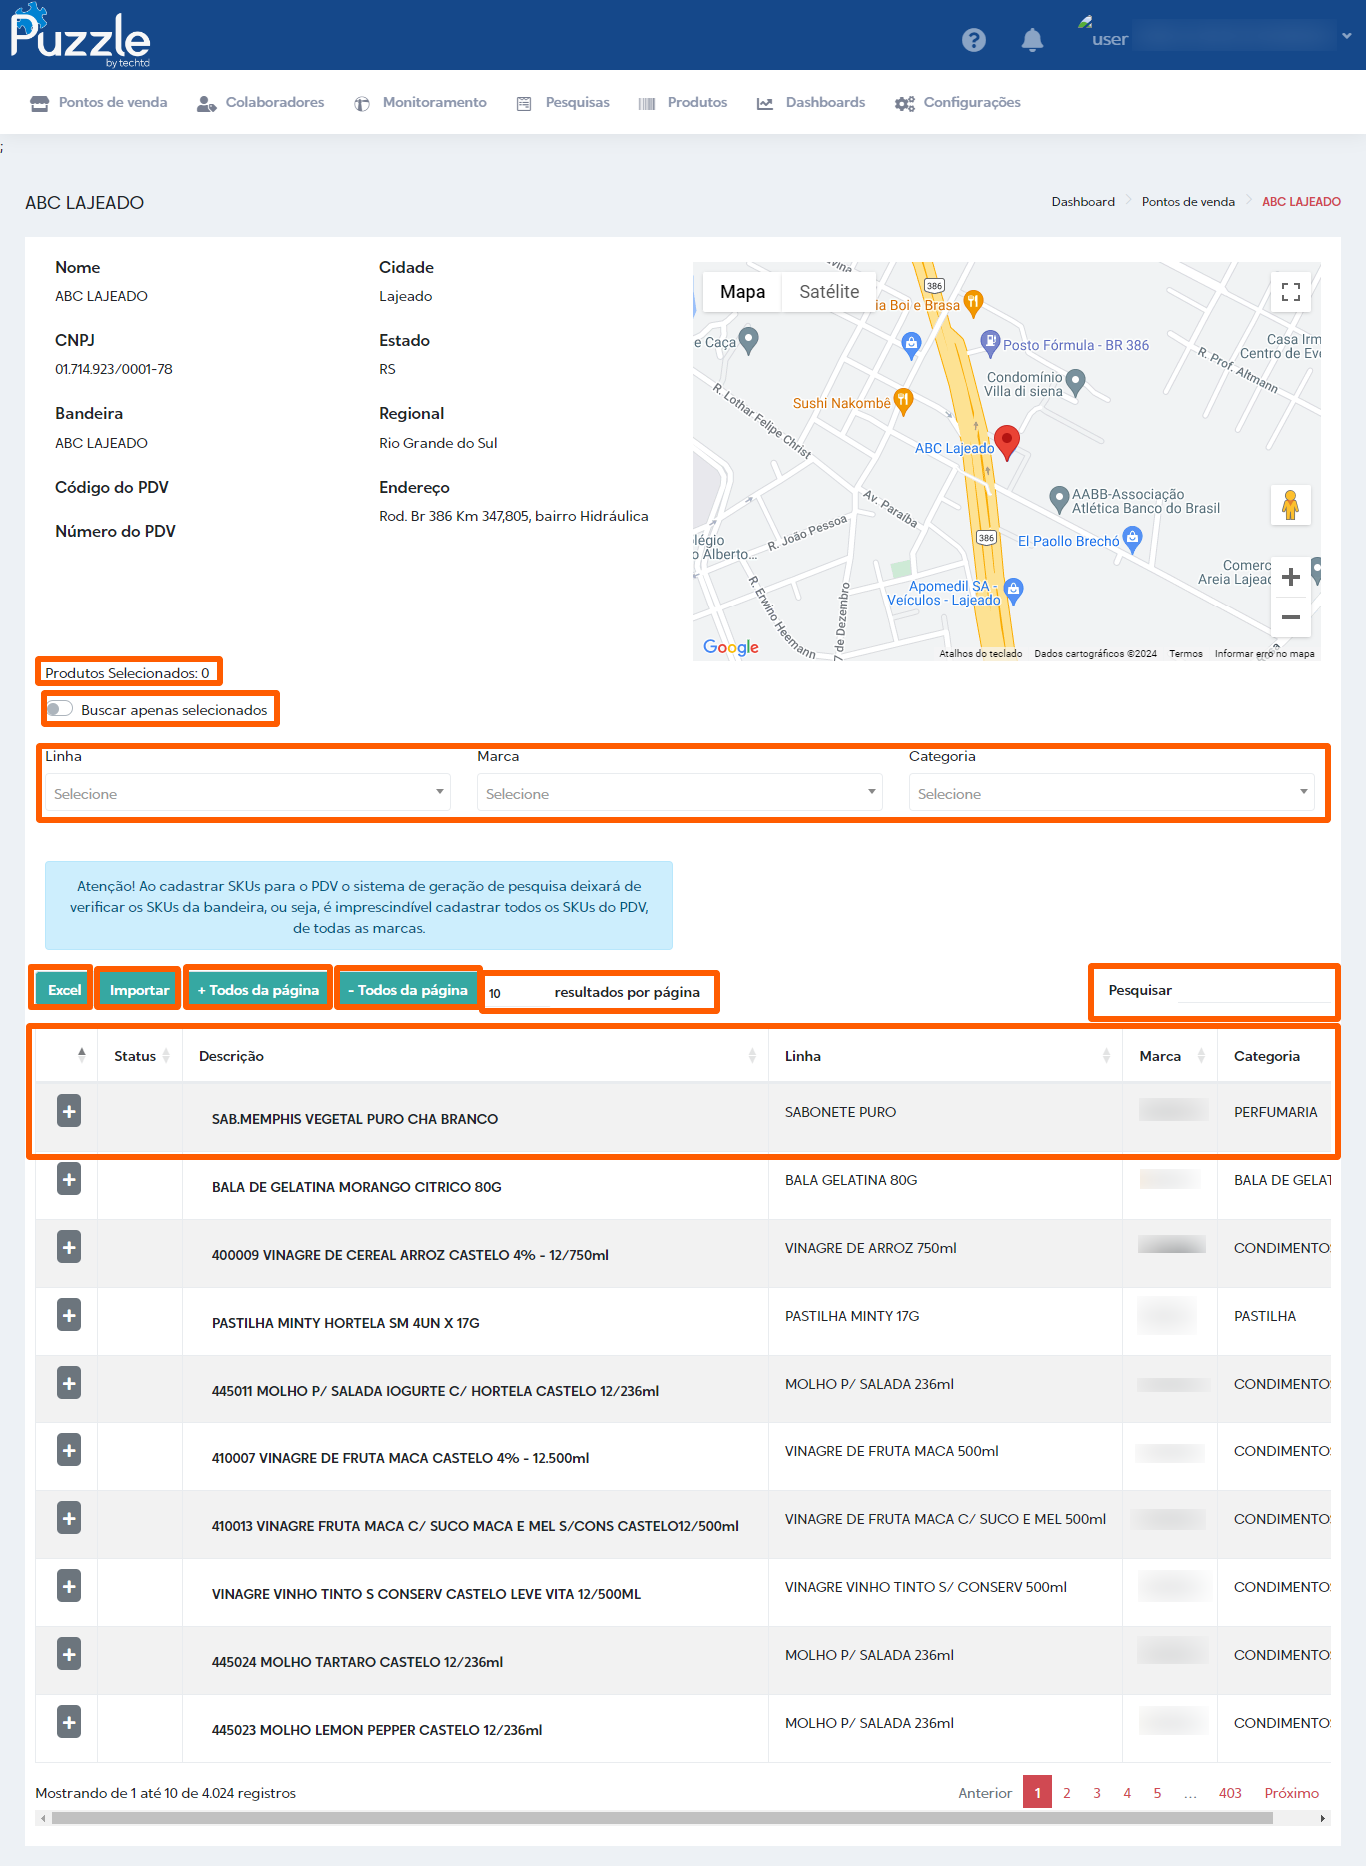The width and height of the screenshot is (1366, 1870).
Task: Open the map Termos link
Action: point(1186,654)
